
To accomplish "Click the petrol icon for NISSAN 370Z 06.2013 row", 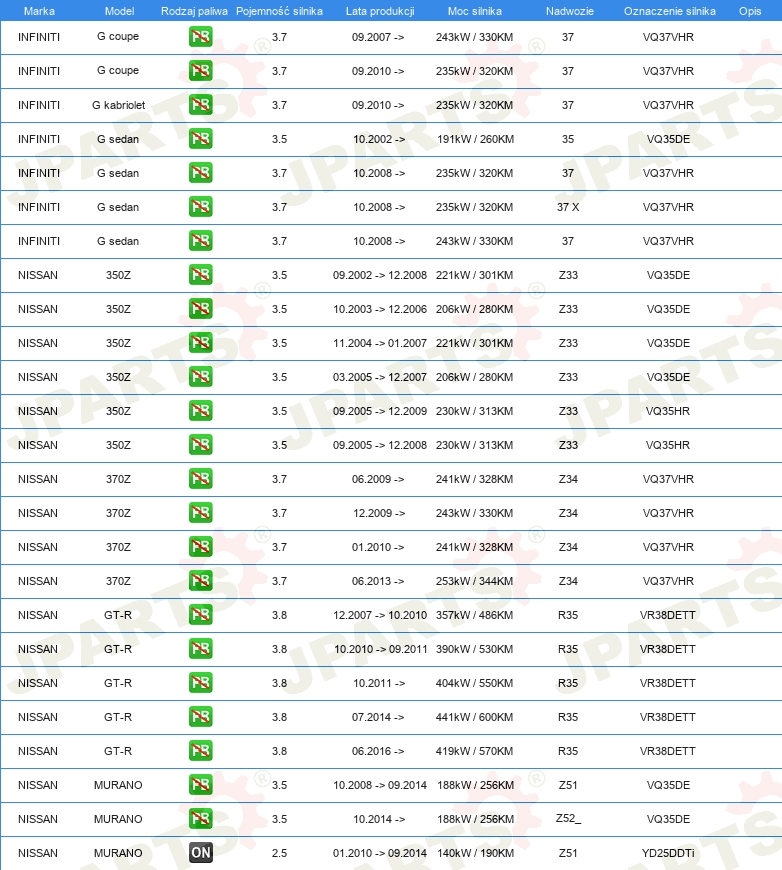I will tap(200, 581).
